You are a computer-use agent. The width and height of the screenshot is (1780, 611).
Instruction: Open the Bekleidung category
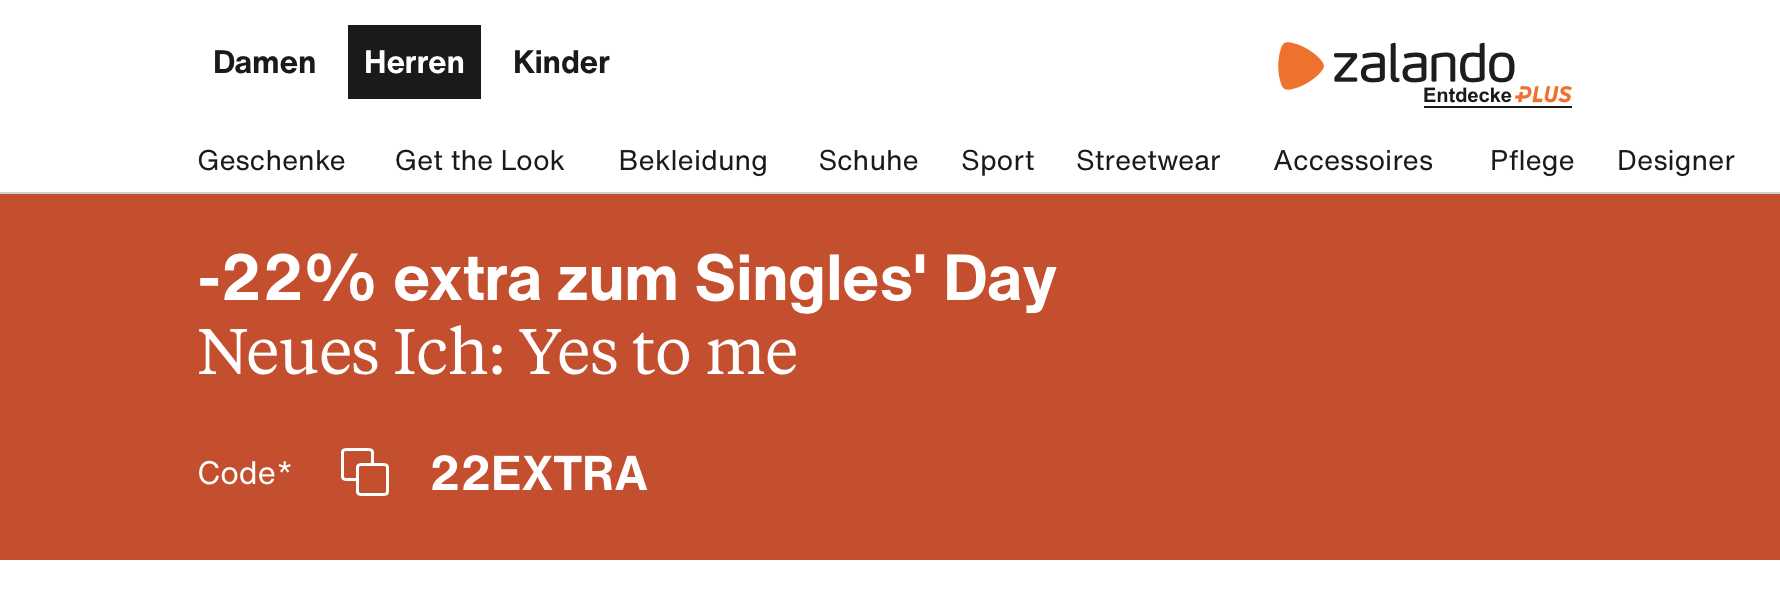(x=693, y=160)
